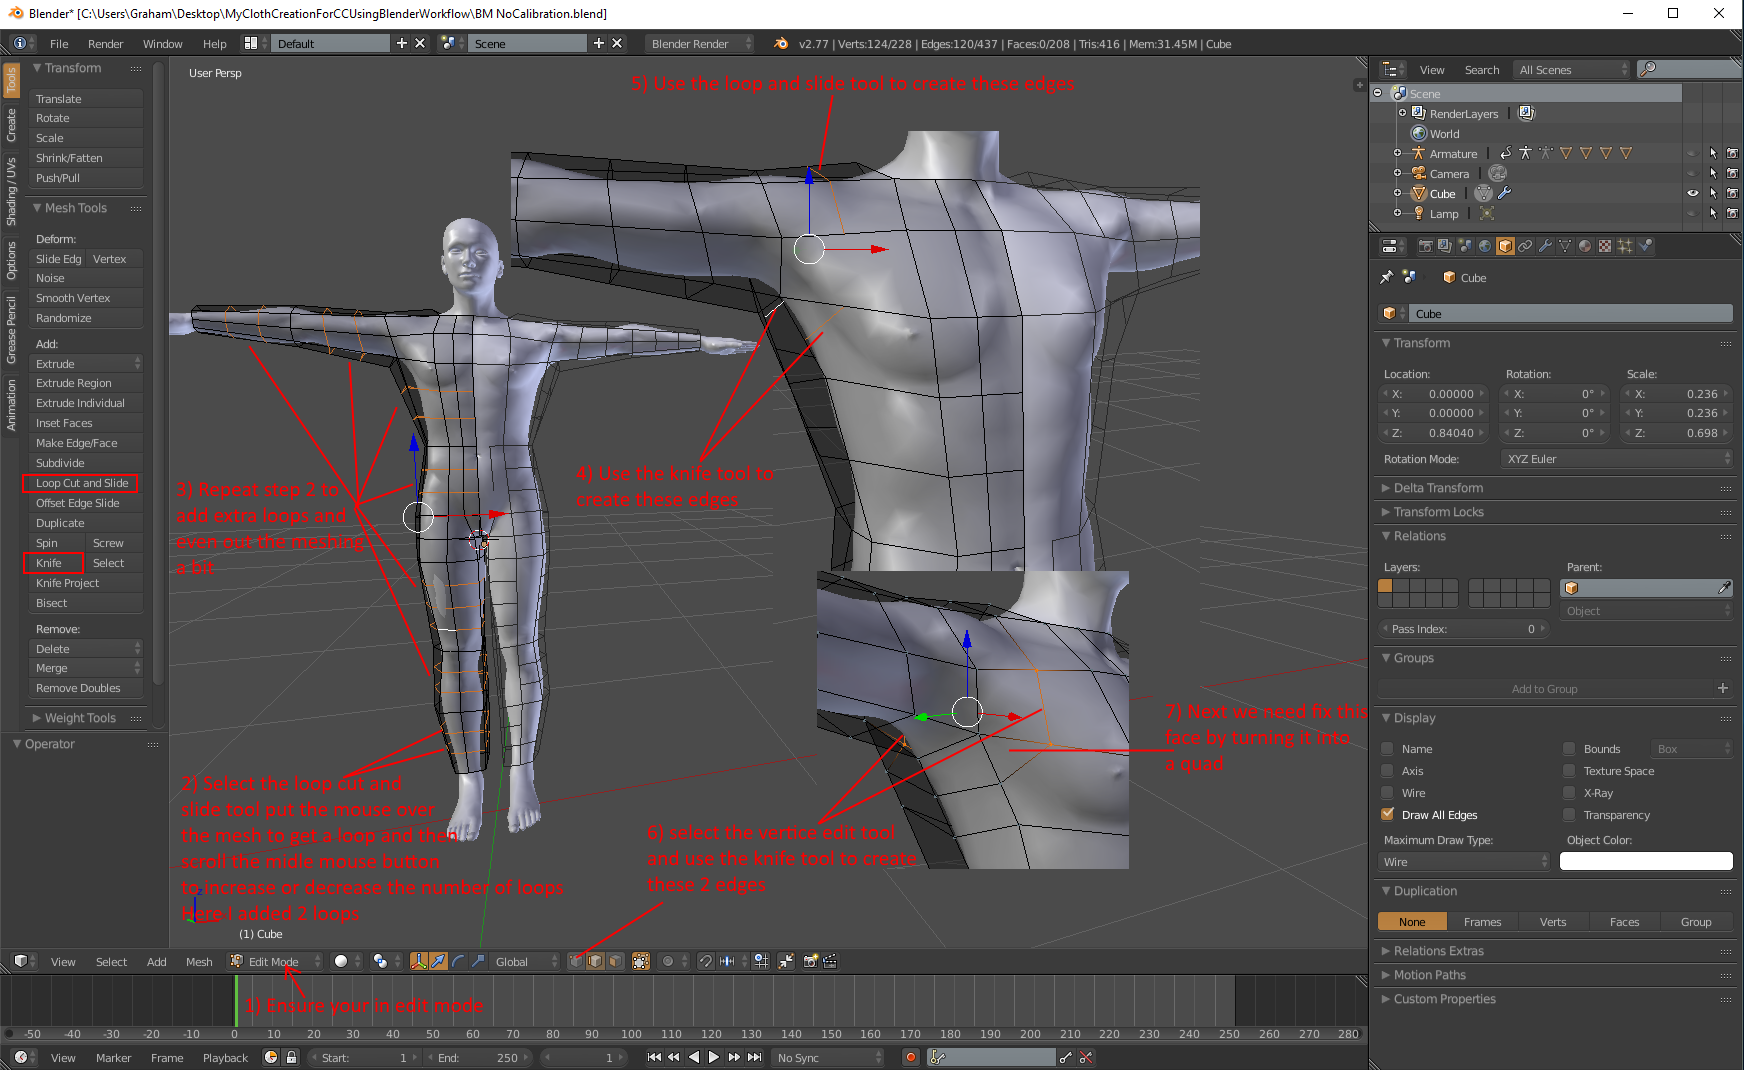The image size is (1744, 1070).
Task: Switch to the Shading / UVs tab
Action: point(11,191)
